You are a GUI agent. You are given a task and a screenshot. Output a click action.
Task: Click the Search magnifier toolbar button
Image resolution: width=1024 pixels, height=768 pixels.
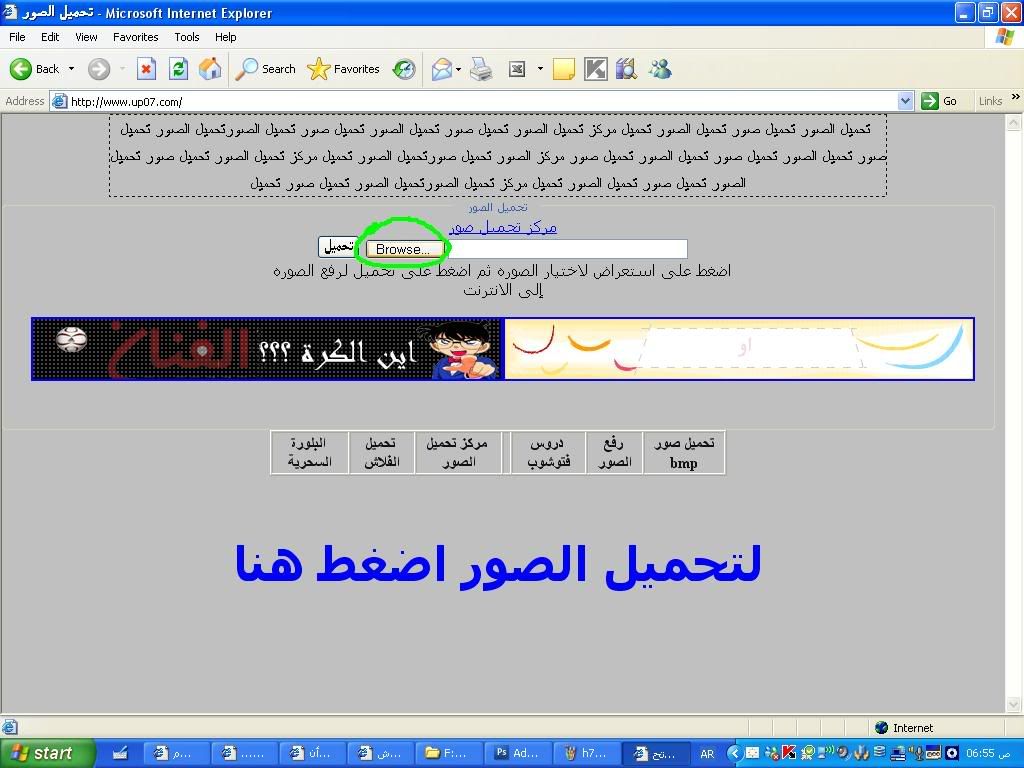[x=265, y=69]
